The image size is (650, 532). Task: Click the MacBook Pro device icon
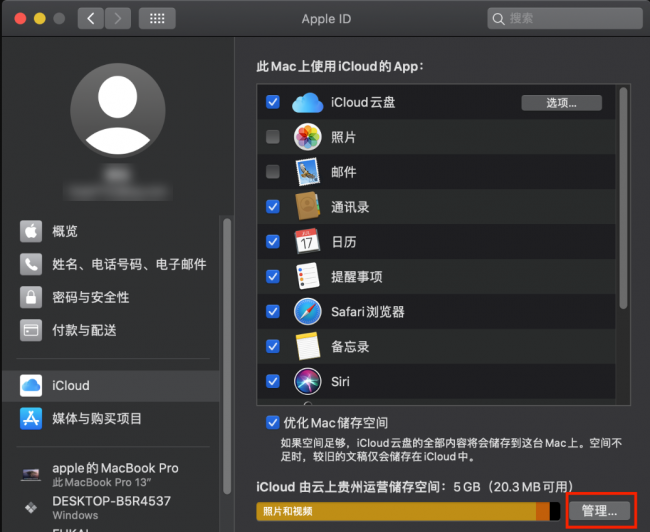click(x=31, y=474)
